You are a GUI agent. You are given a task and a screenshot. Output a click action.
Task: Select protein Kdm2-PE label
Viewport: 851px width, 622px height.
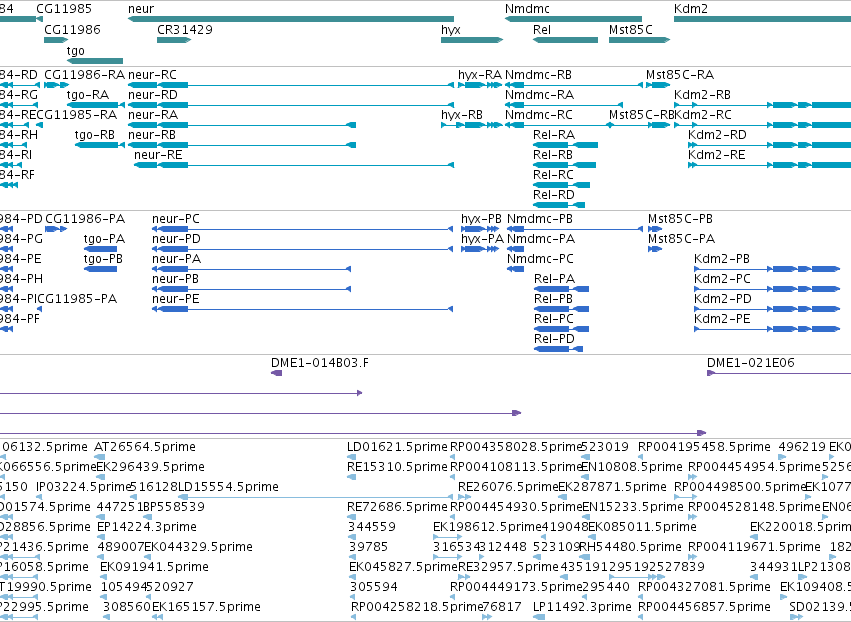click(722, 319)
